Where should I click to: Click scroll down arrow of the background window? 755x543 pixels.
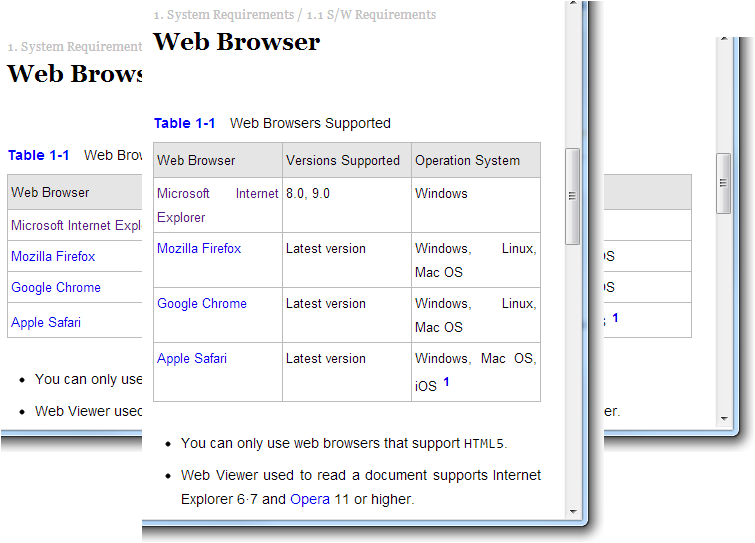[x=724, y=417]
